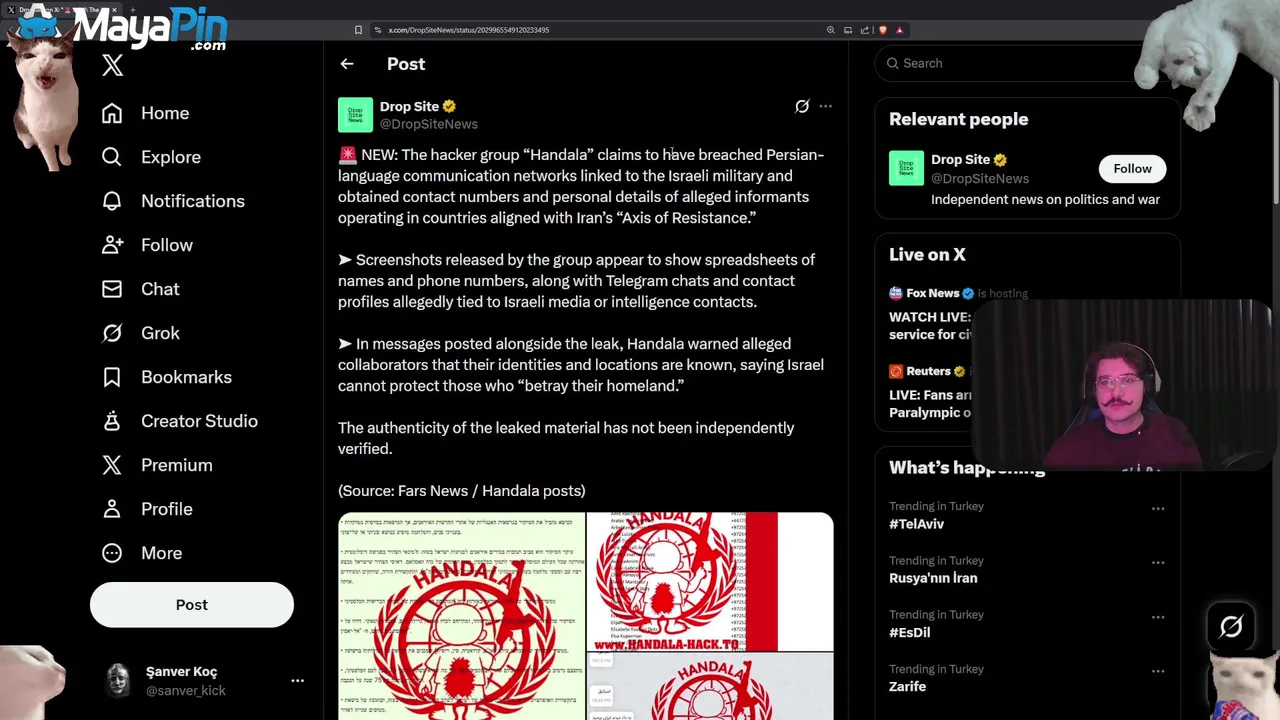Click the search magnifier icon
The width and height of the screenshot is (1280, 720).
coord(893,63)
